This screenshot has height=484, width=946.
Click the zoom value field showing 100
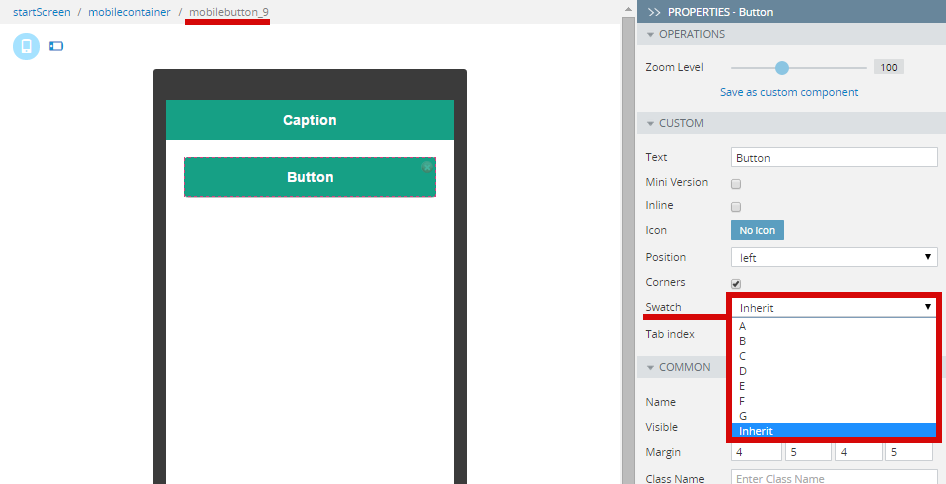[x=889, y=68]
